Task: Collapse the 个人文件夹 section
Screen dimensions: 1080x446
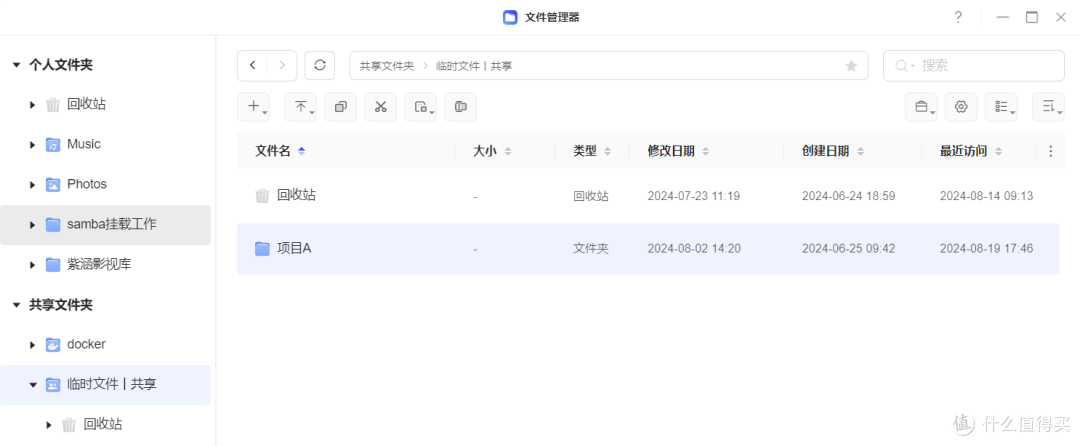Action: [x=16, y=65]
